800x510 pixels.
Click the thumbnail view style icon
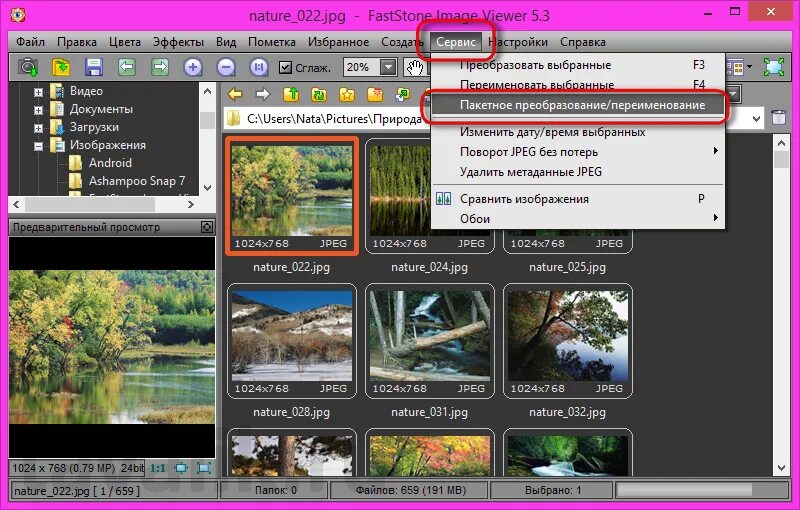pos(735,67)
